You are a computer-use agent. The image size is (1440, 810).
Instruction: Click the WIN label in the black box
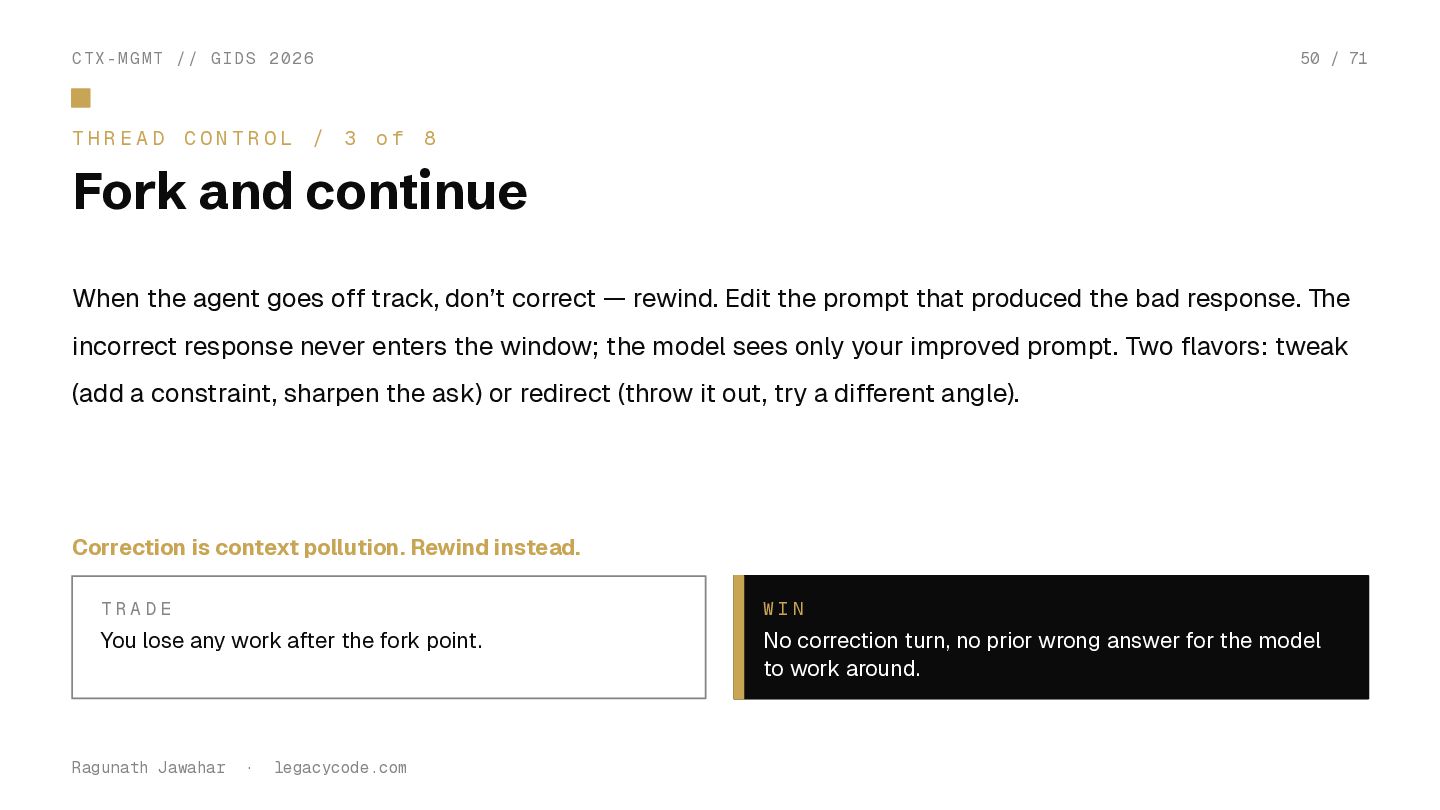point(785,609)
